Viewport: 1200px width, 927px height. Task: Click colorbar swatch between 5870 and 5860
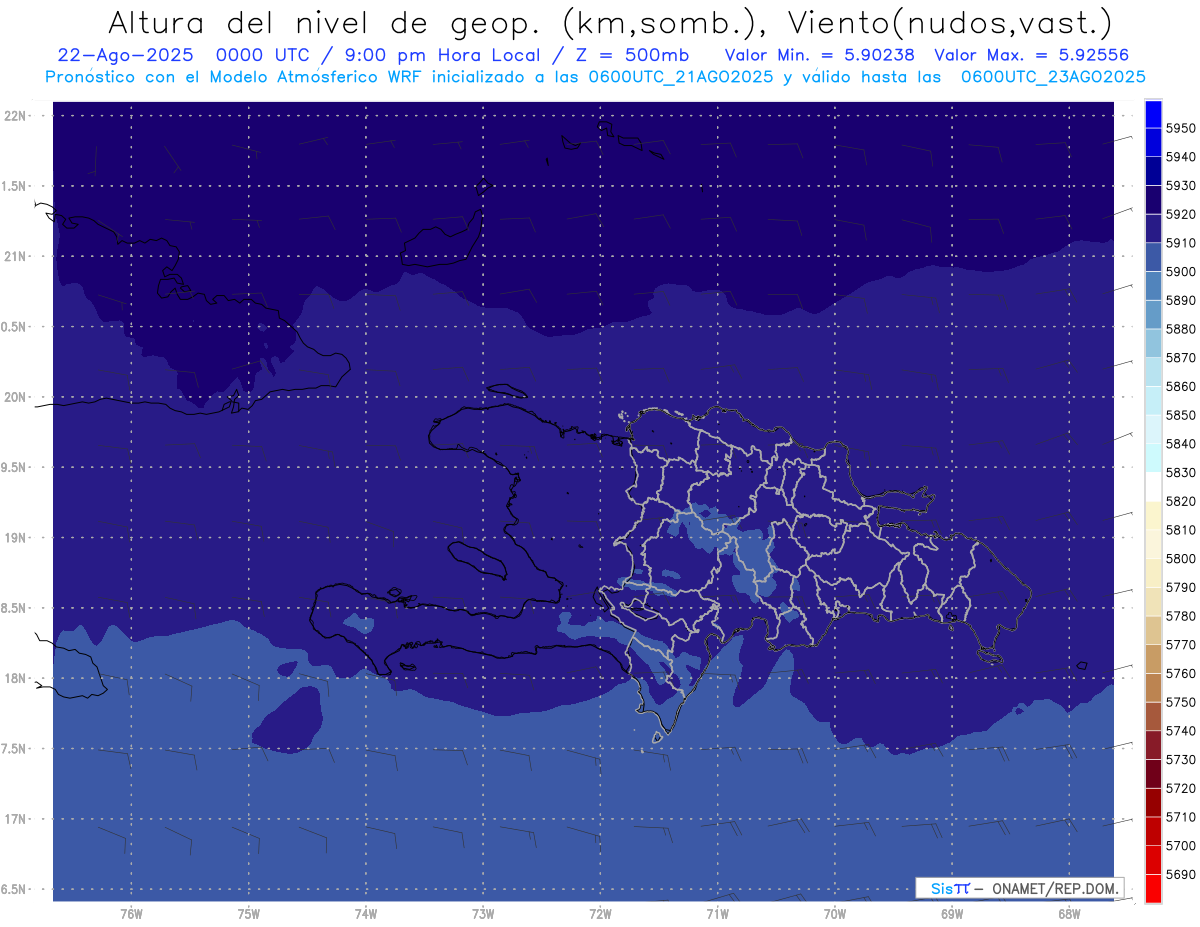1152,372
